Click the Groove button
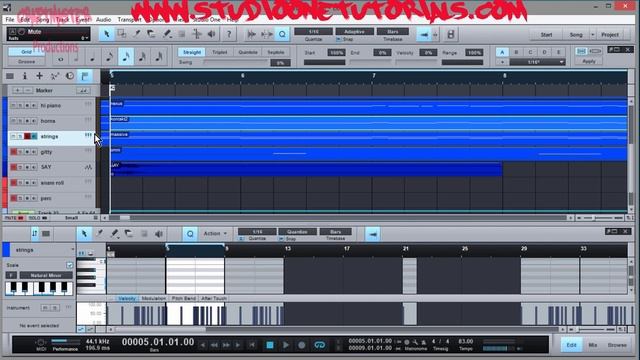Screen dimensions: 640x360 pyautogui.click(x=27, y=62)
